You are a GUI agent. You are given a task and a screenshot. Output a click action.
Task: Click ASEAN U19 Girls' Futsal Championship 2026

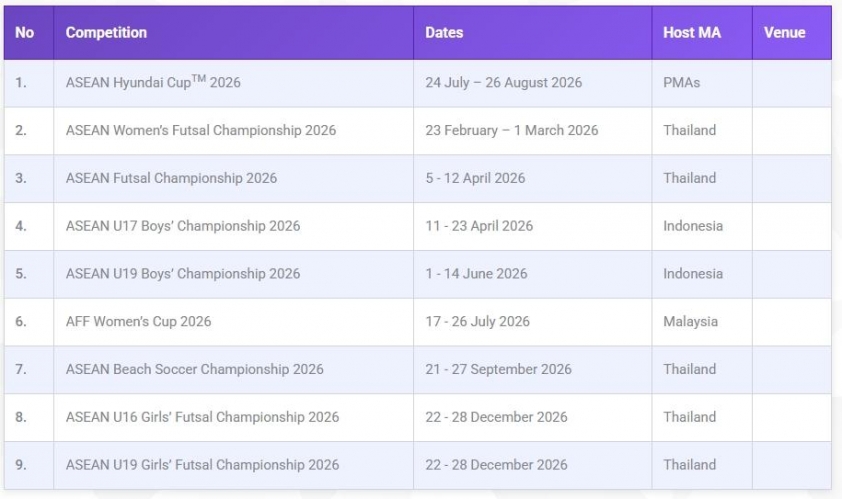(x=202, y=465)
